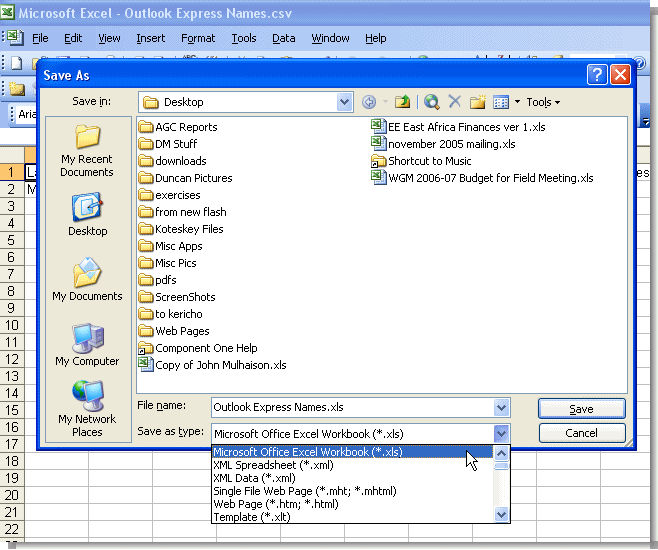This screenshot has height=550, width=658.
Task: Select row 10 header in Excel
Action: click(x=12, y=325)
